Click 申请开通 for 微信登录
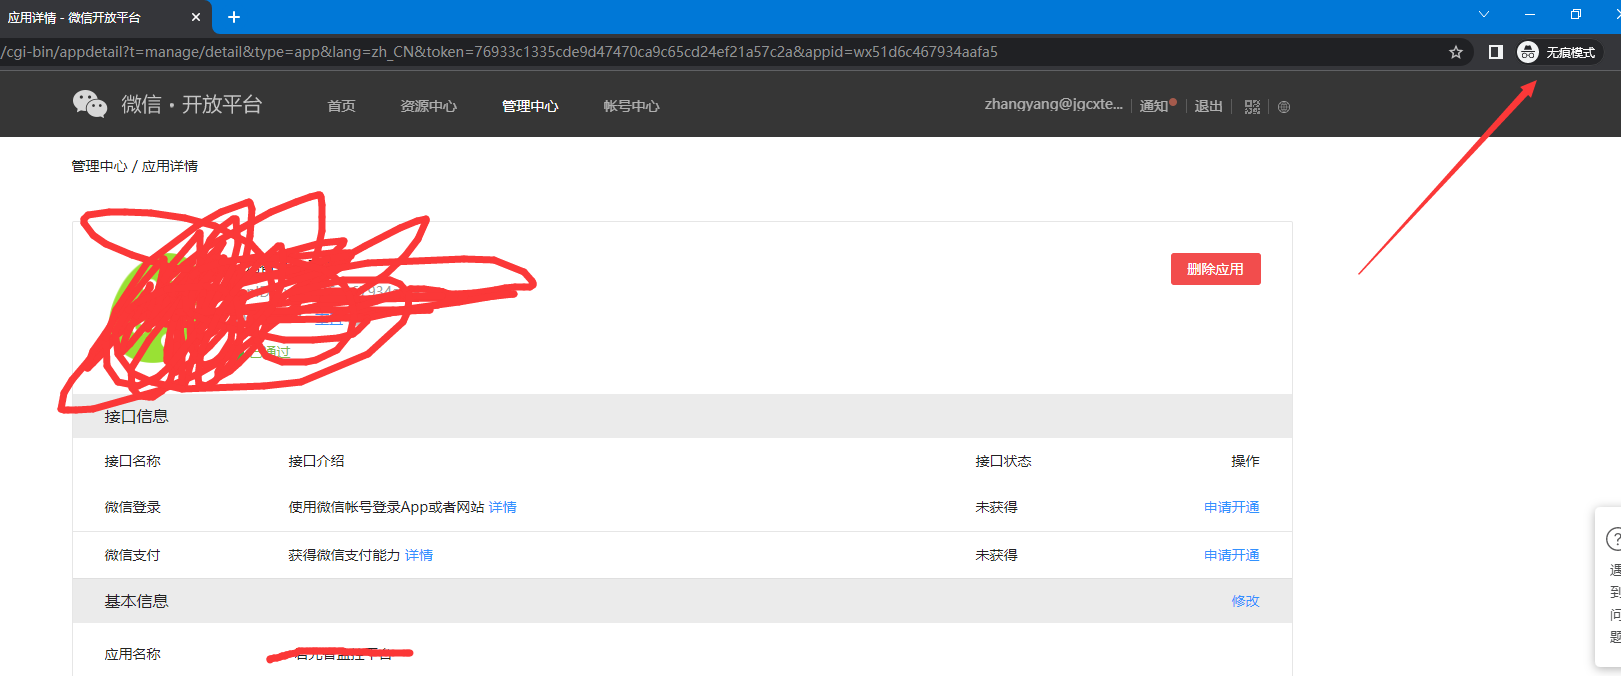Screen dimensions: 1621x676 1231,507
